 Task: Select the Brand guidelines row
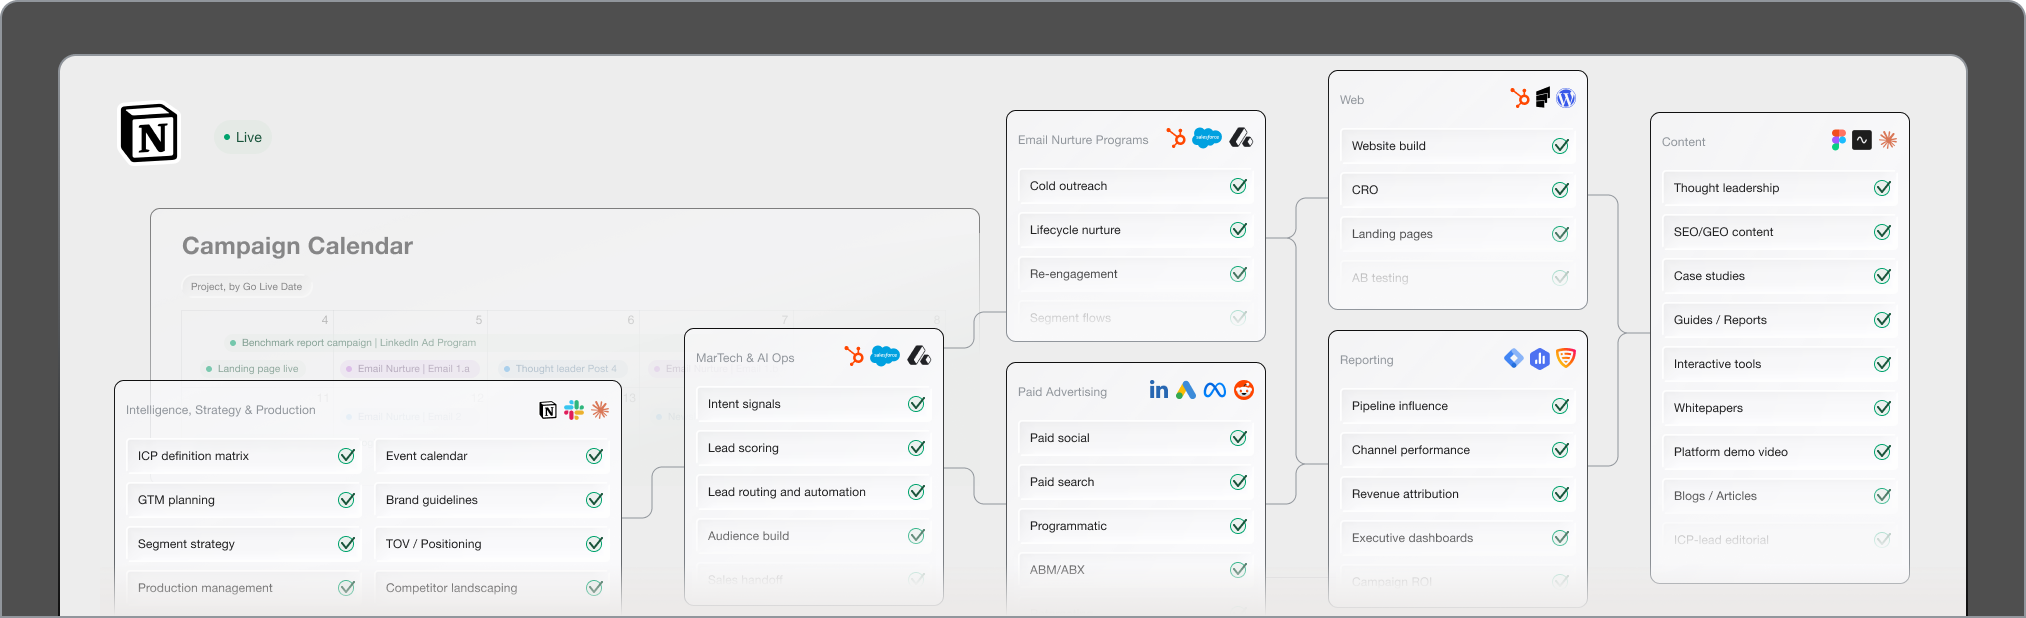click(492, 500)
